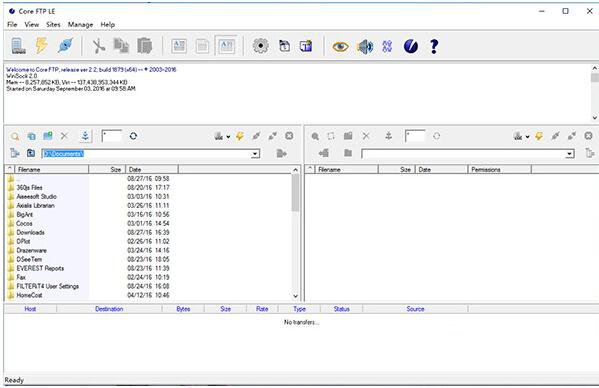The height and width of the screenshot is (388, 599).
Task: Click the remote panel filter input box
Action: click(x=415, y=136)
